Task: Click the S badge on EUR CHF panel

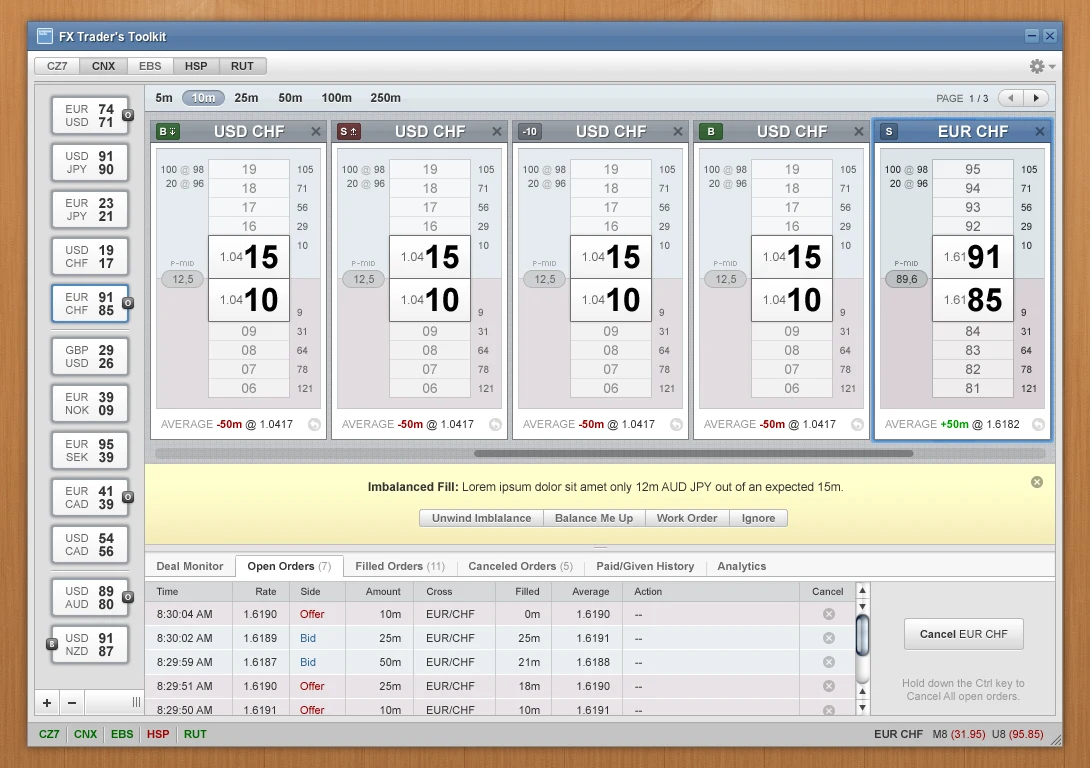Action: click(889, 131)
